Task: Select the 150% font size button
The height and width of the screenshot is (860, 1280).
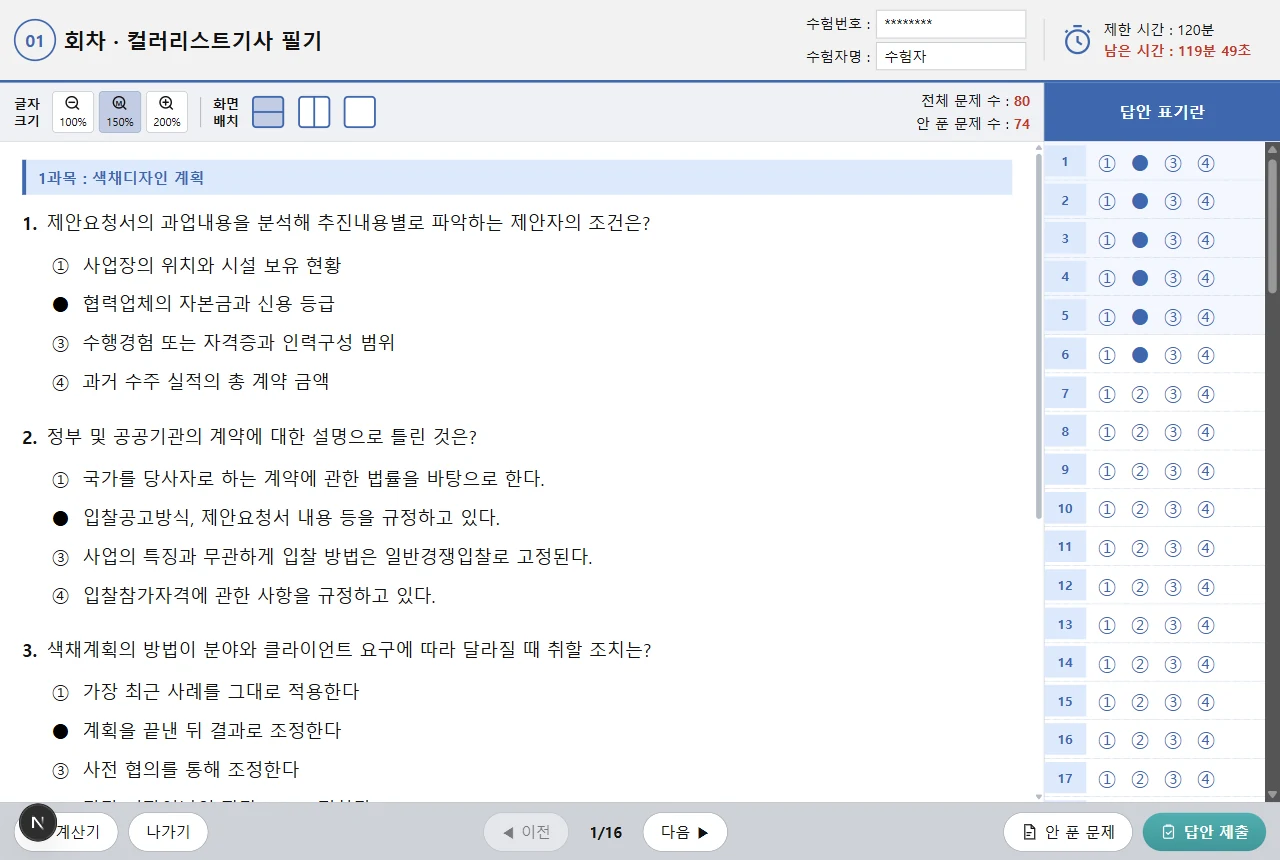Action: 119,112
